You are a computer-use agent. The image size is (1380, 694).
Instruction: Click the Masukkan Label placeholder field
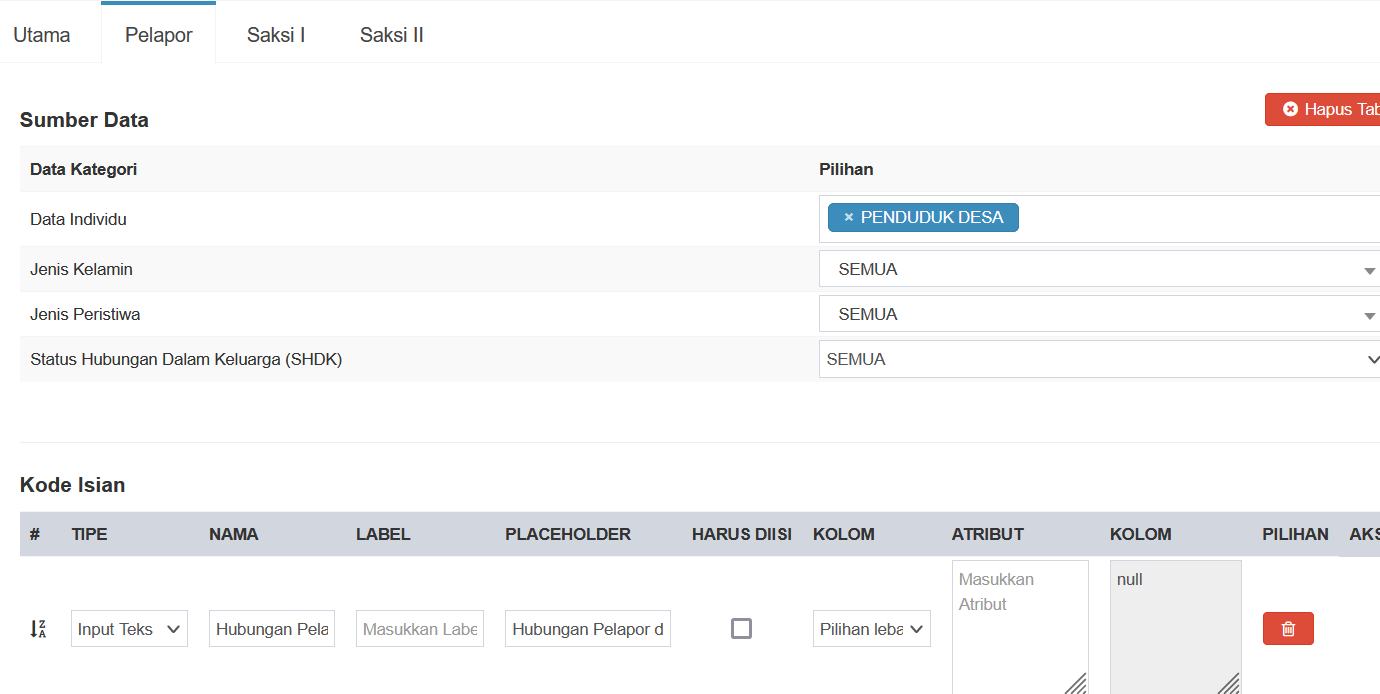click(420, 628)
